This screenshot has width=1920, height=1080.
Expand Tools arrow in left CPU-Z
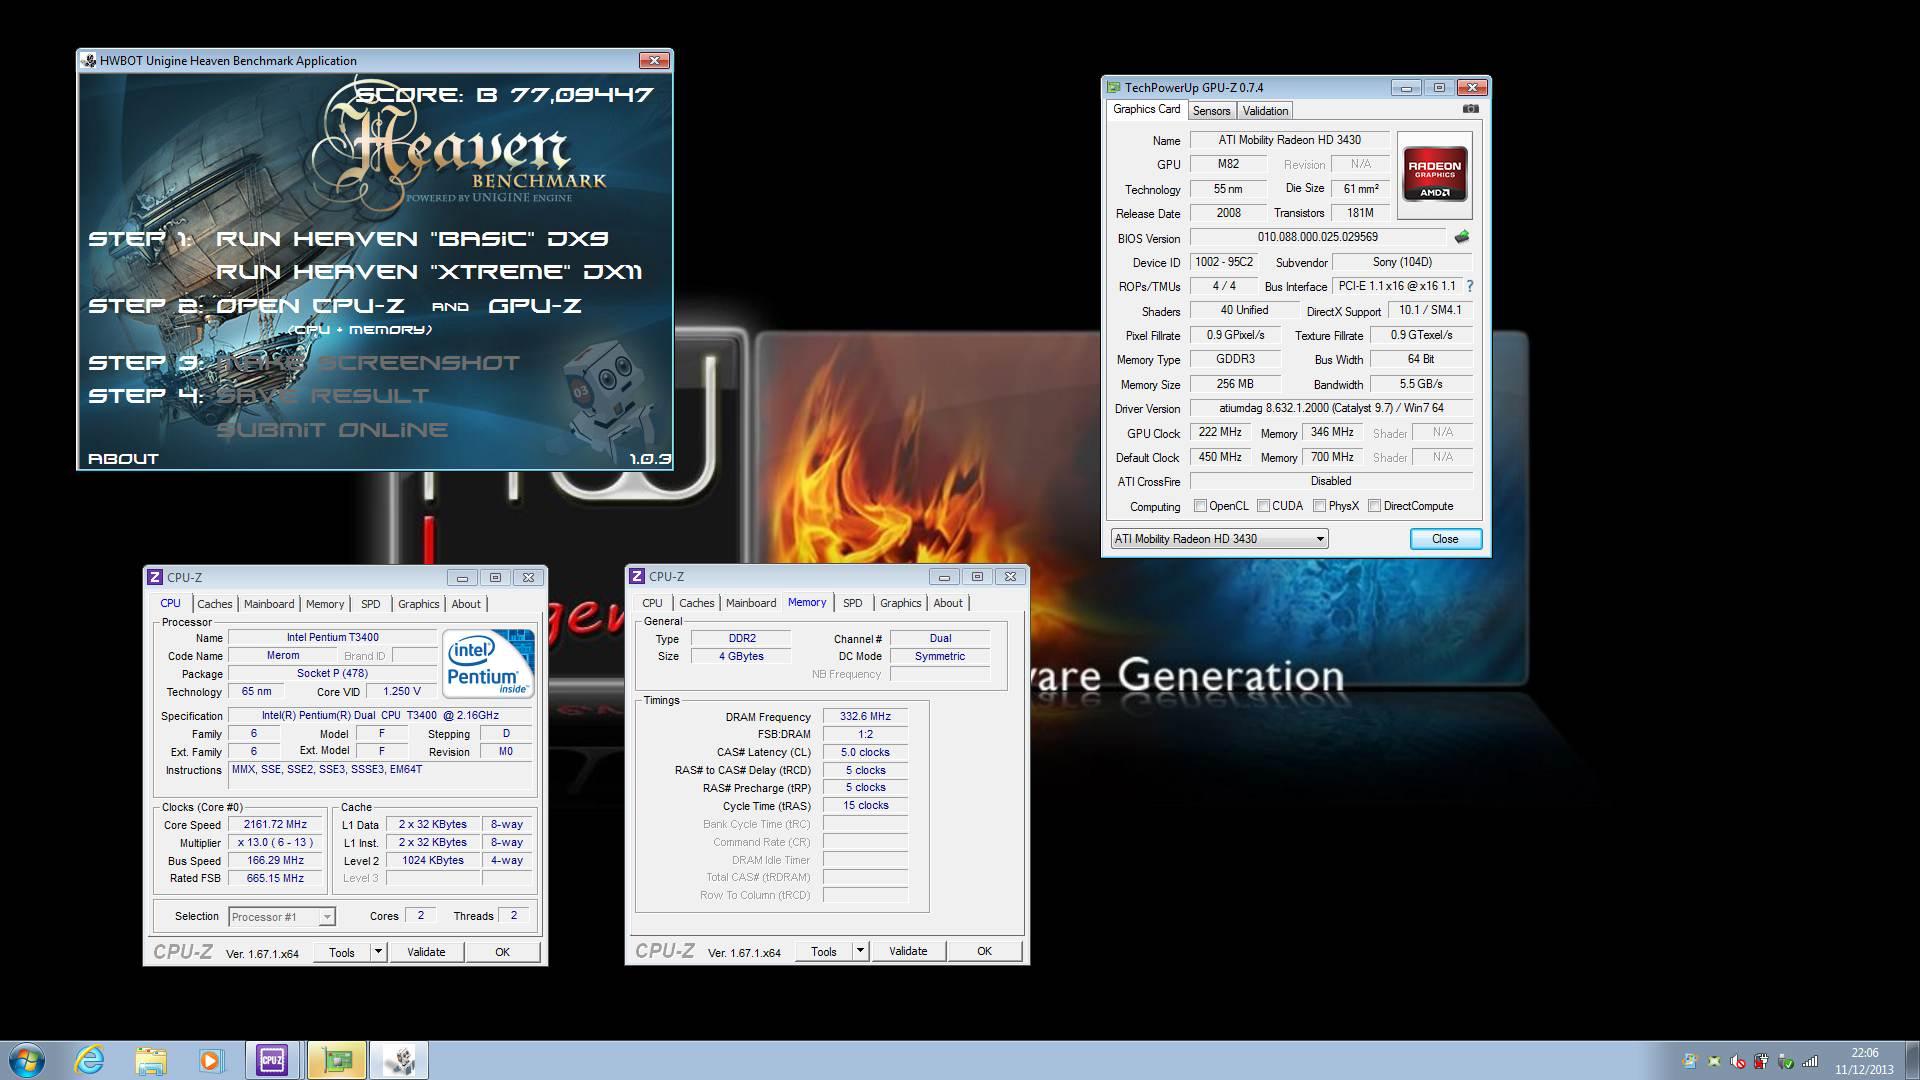pos(378,952)
